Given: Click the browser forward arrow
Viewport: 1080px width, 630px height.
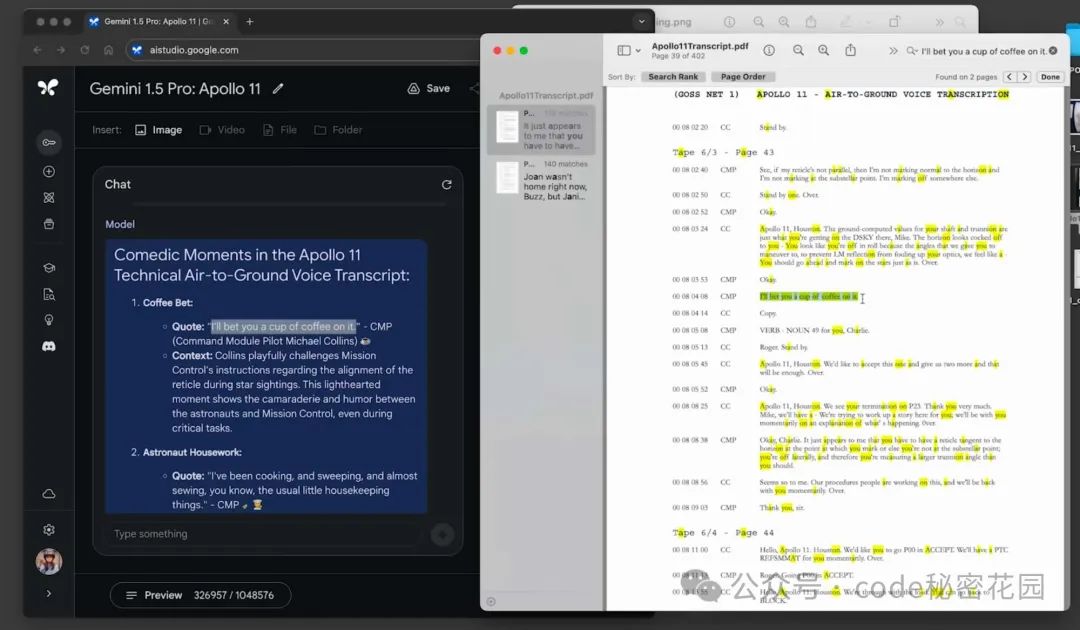Looking at the screenshot, I should (61, 50).
